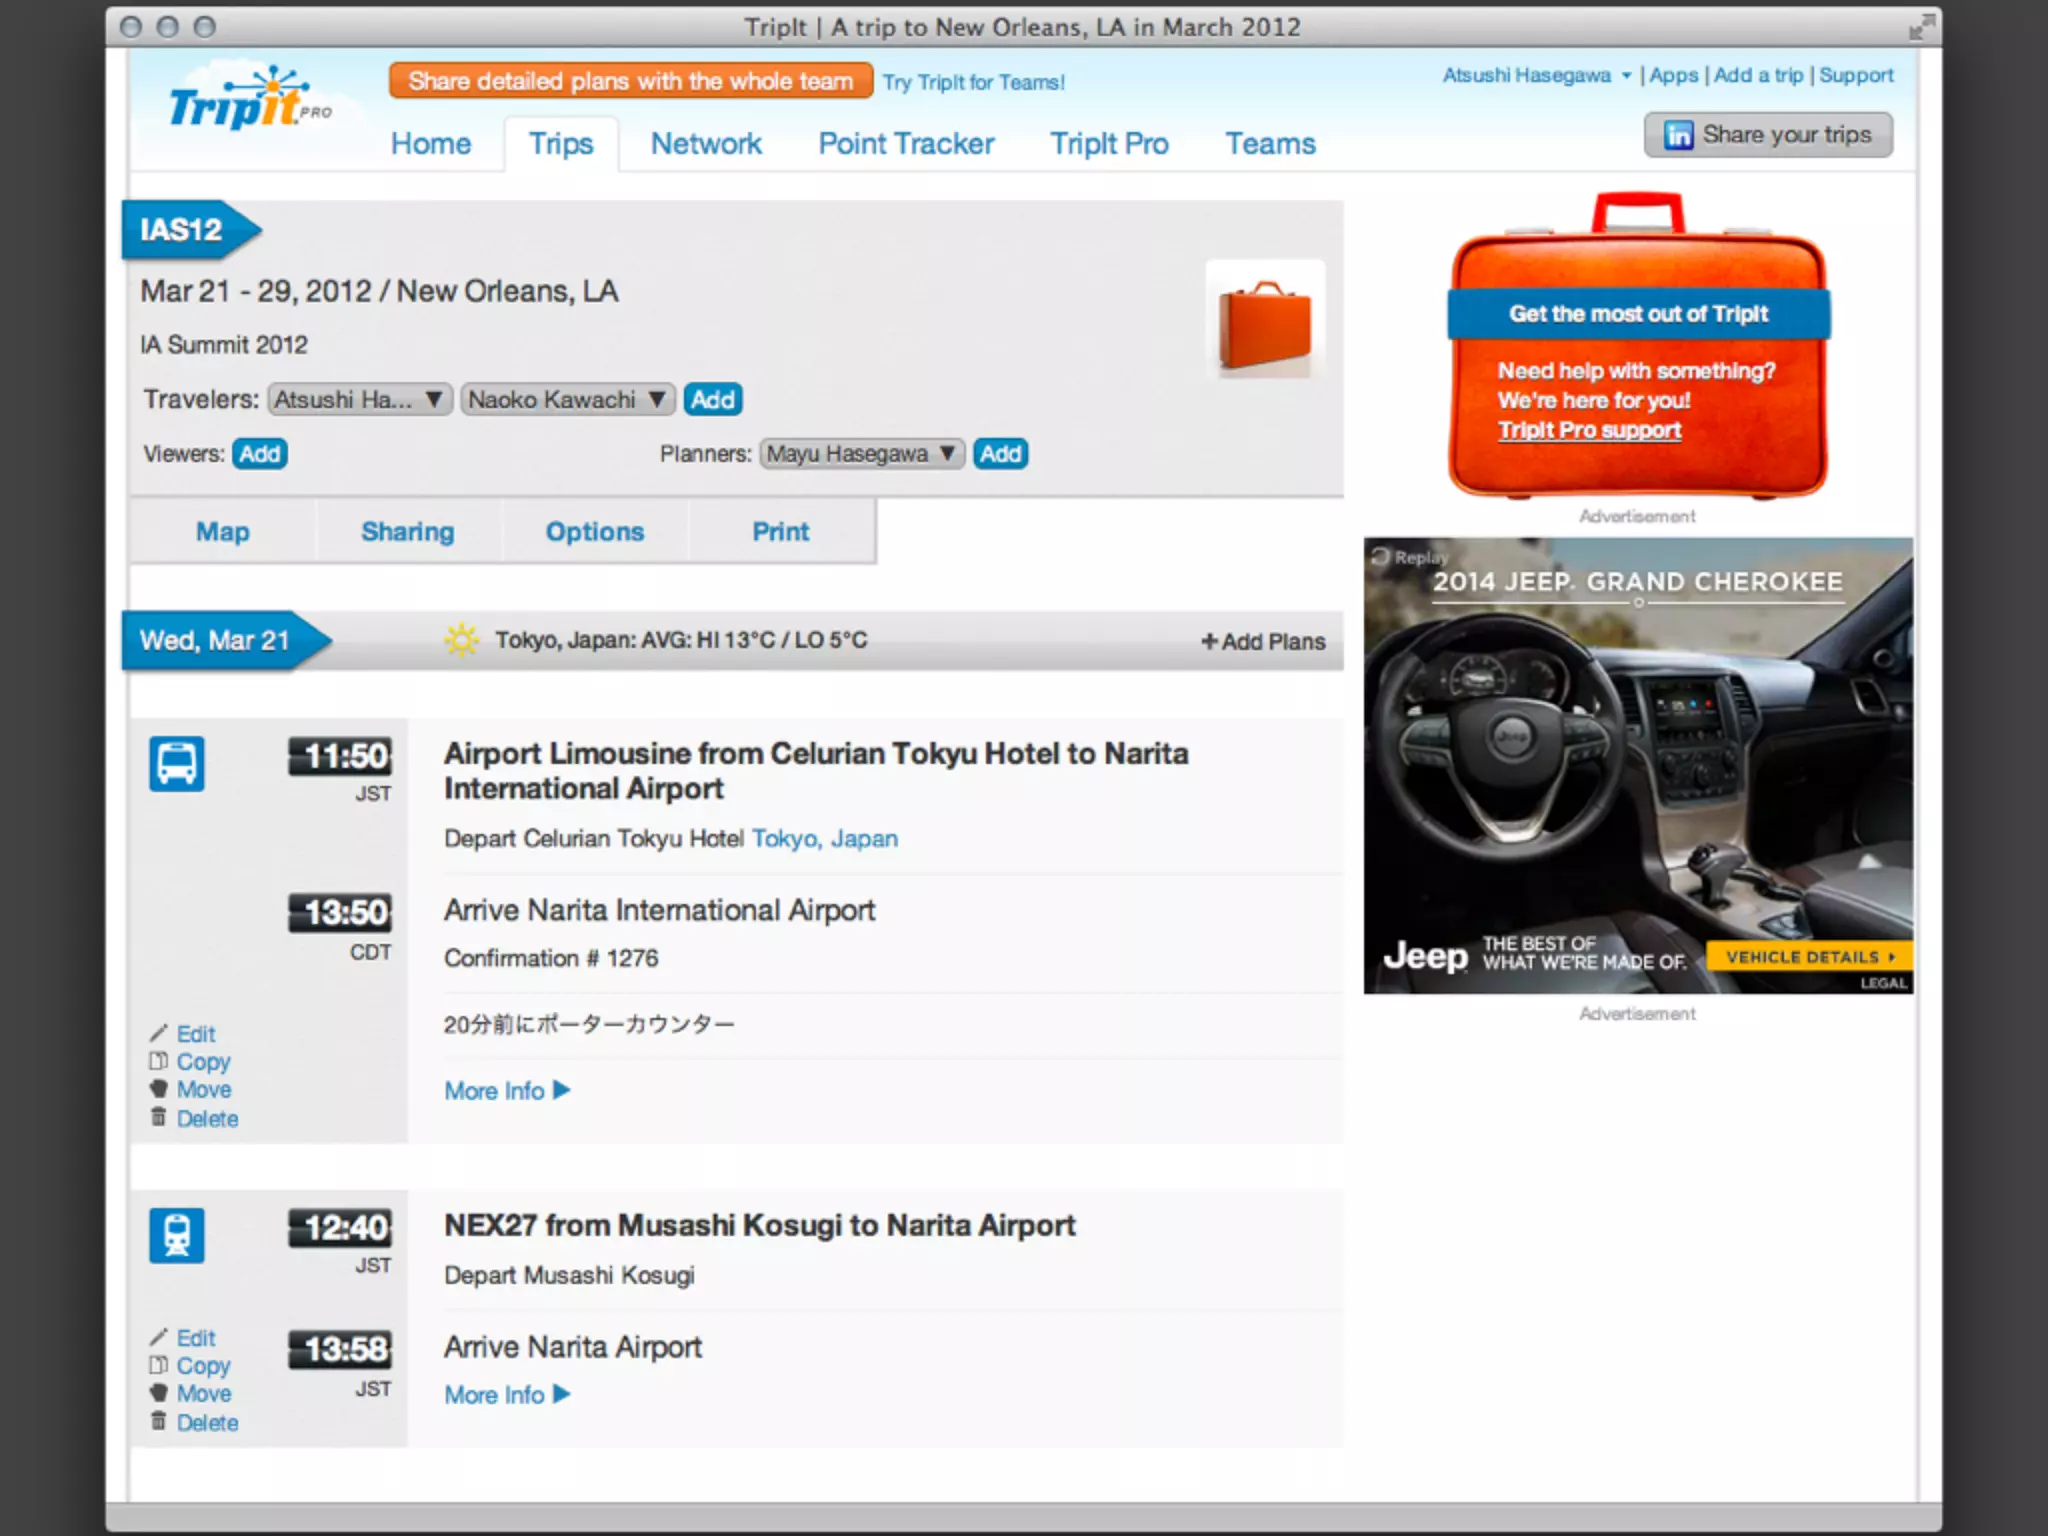Open the Tokyo, Japan location link
2048x1536 pixels.
[x=824, y=839]
